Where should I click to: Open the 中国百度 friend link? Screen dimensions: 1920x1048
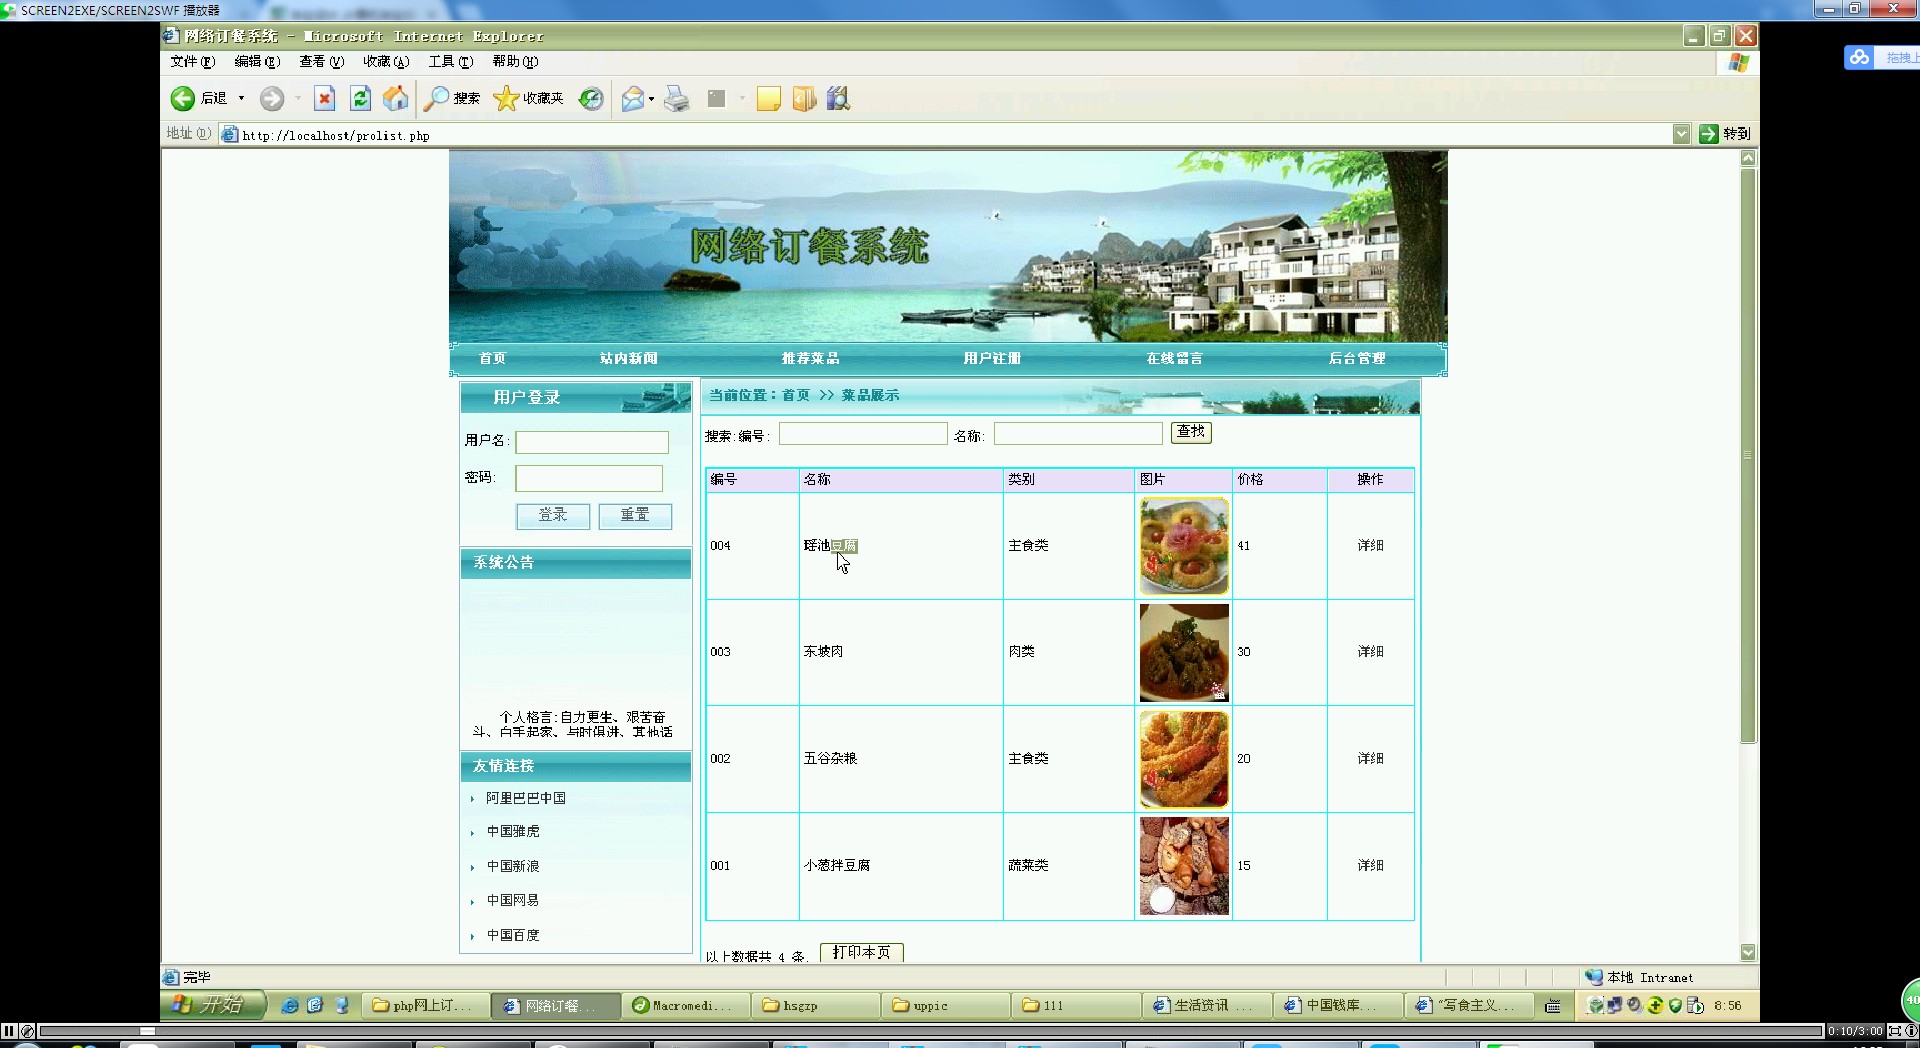[x=513, y=935]
